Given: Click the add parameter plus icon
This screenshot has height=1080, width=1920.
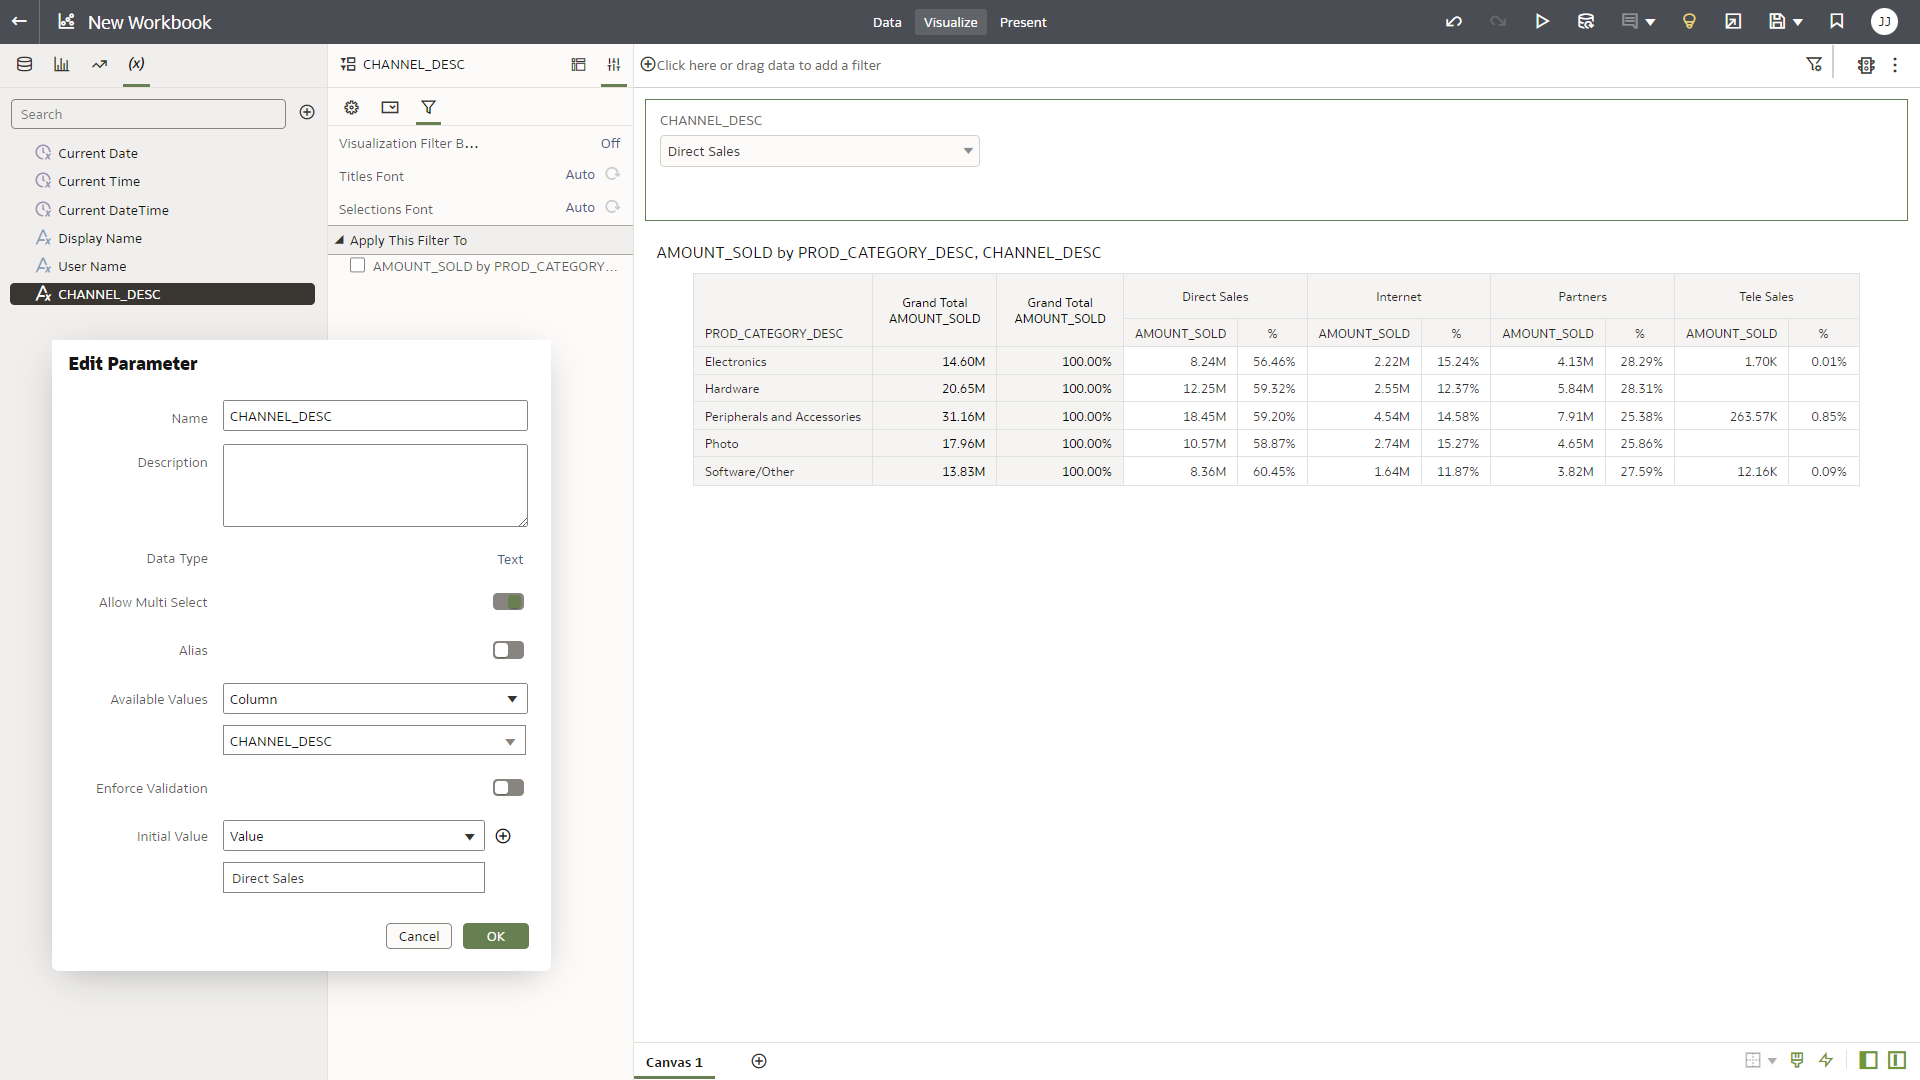Looking at the screenshot, I should tap(307, 113).
